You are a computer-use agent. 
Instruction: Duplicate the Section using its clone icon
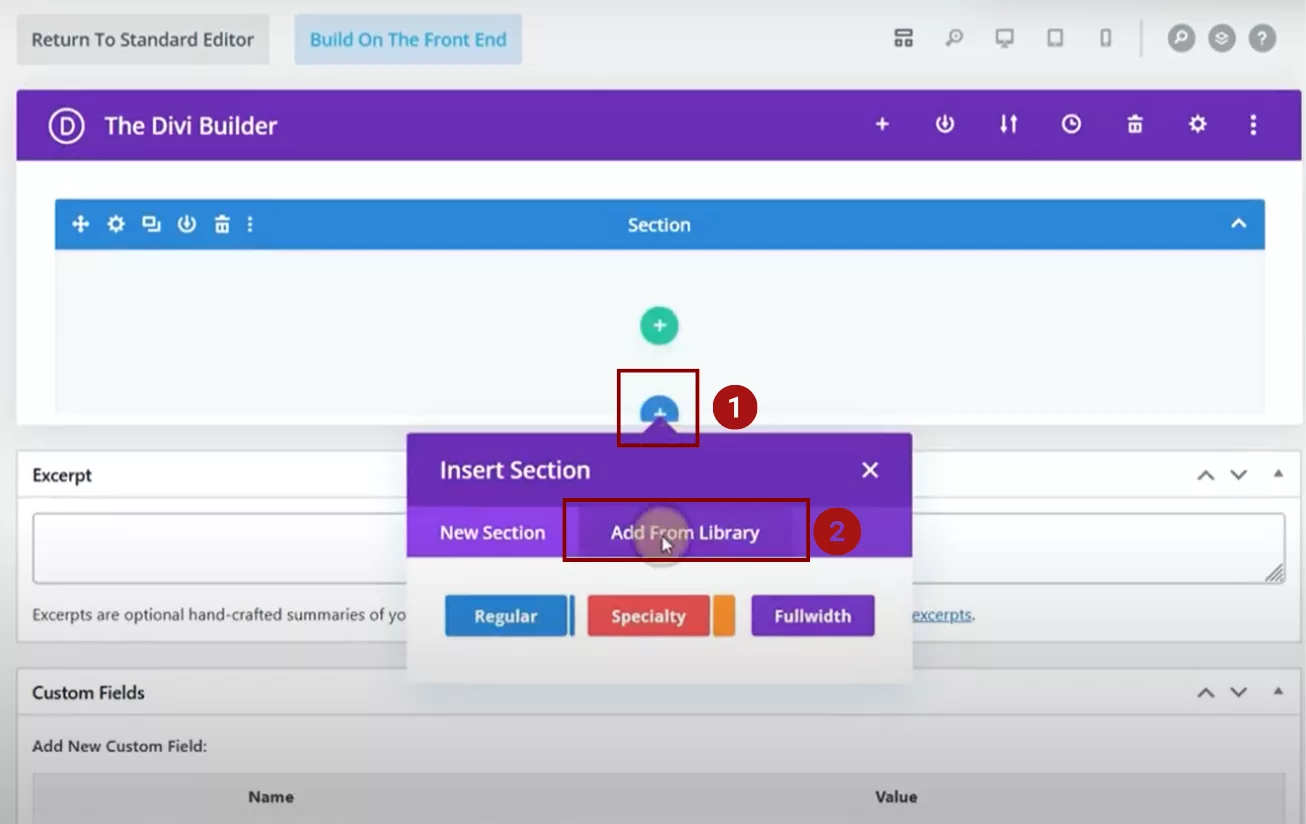point(151,224)
